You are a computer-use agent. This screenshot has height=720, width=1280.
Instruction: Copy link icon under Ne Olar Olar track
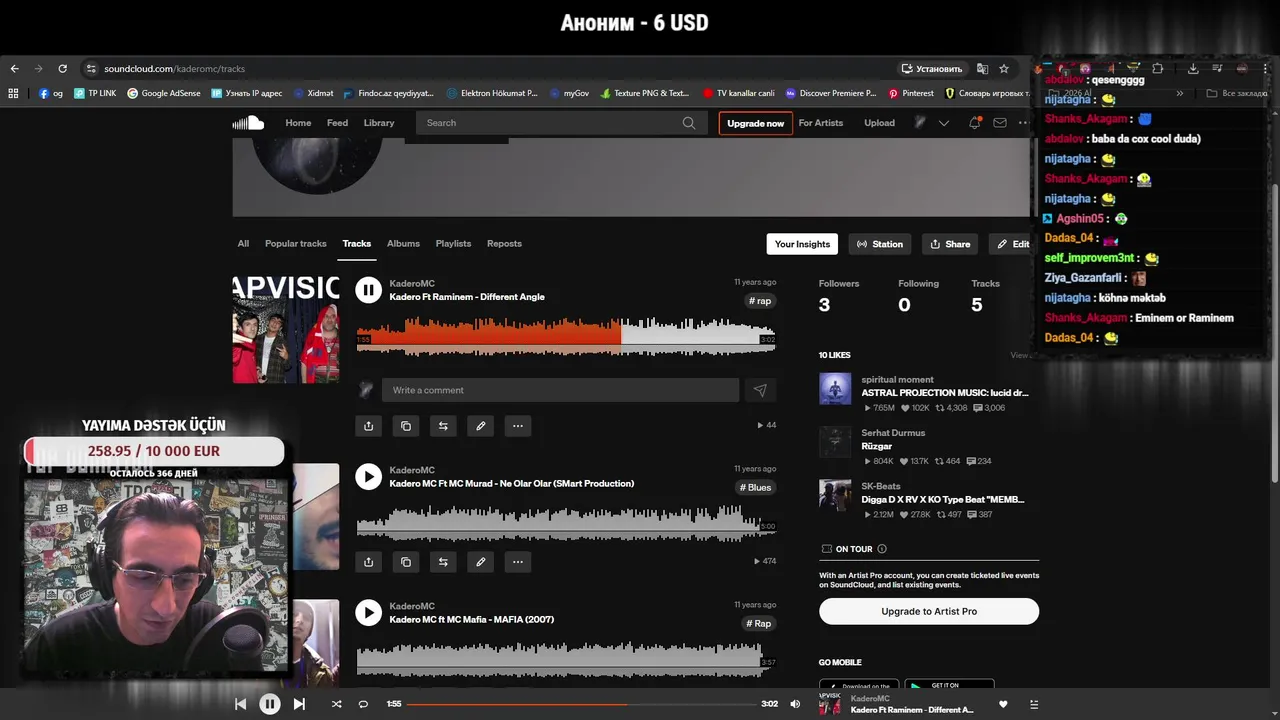(406, 562)
